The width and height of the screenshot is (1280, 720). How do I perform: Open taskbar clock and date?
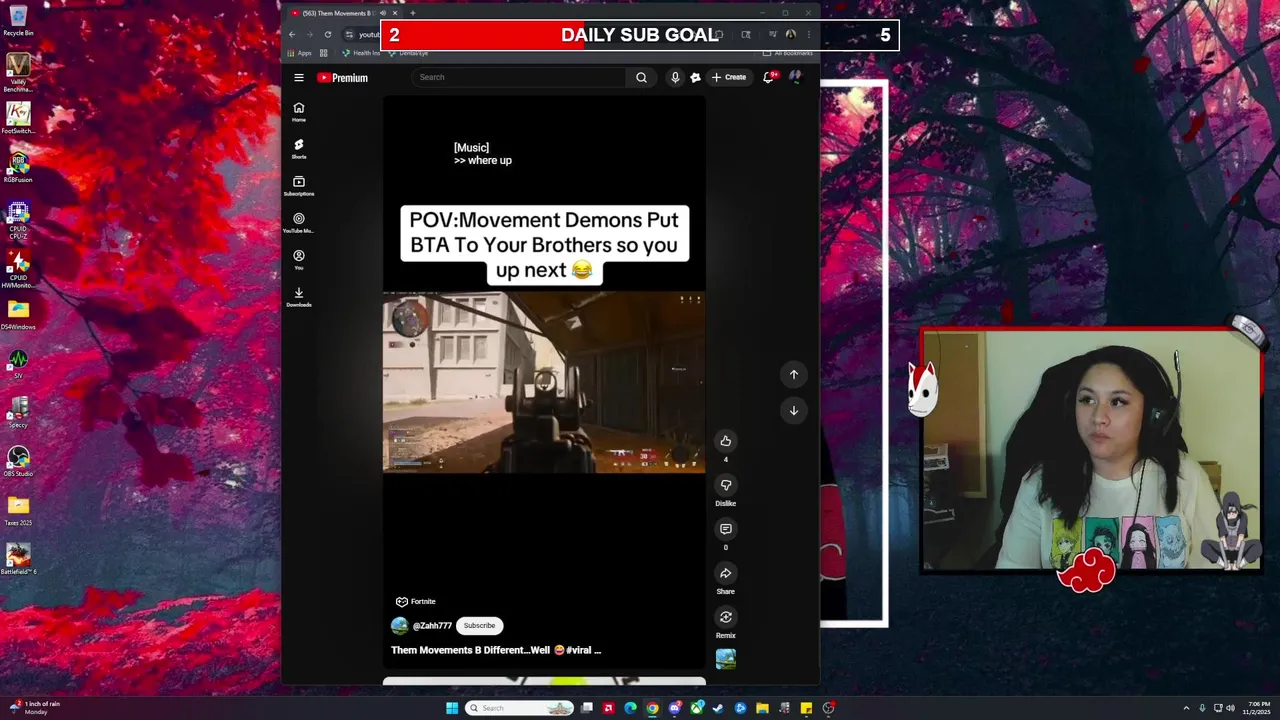(1255, 708)
